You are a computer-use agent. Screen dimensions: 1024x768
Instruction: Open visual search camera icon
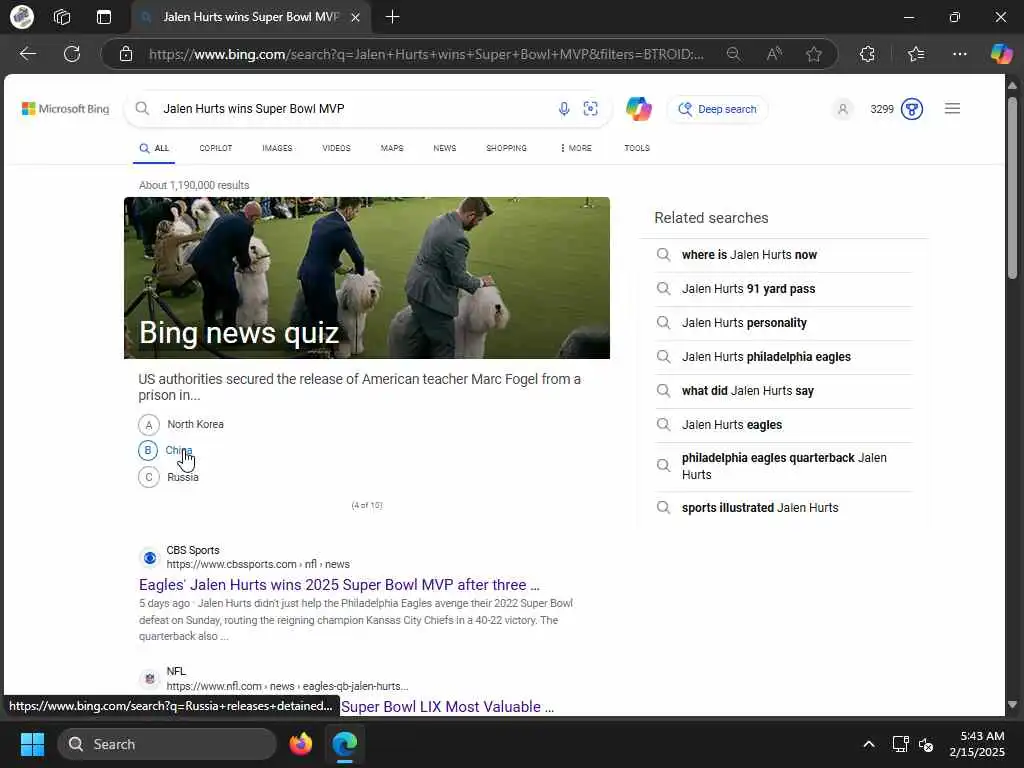pyautogui.click(x=590, y=109)
